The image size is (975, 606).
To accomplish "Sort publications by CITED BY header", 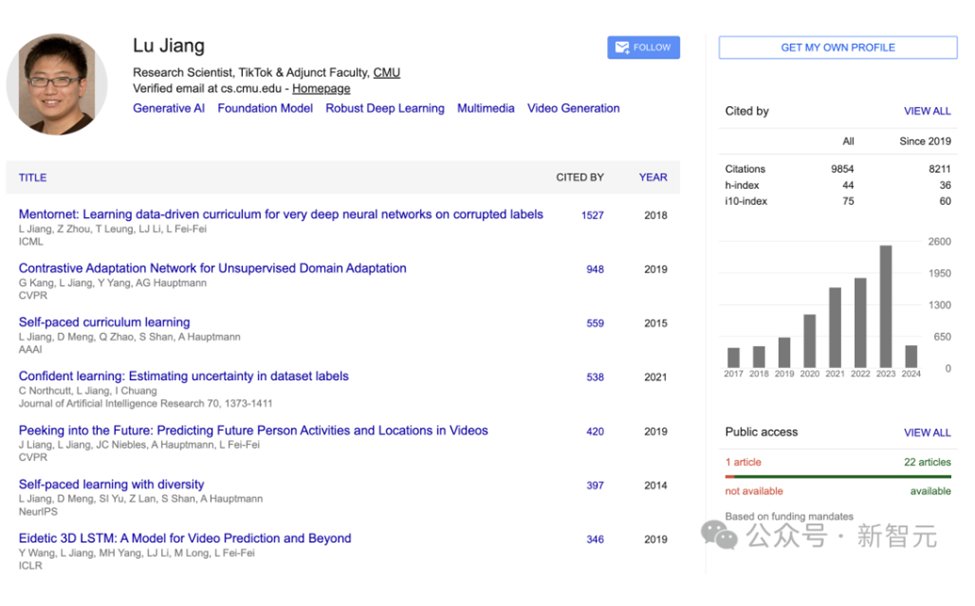I will point(580,177).
